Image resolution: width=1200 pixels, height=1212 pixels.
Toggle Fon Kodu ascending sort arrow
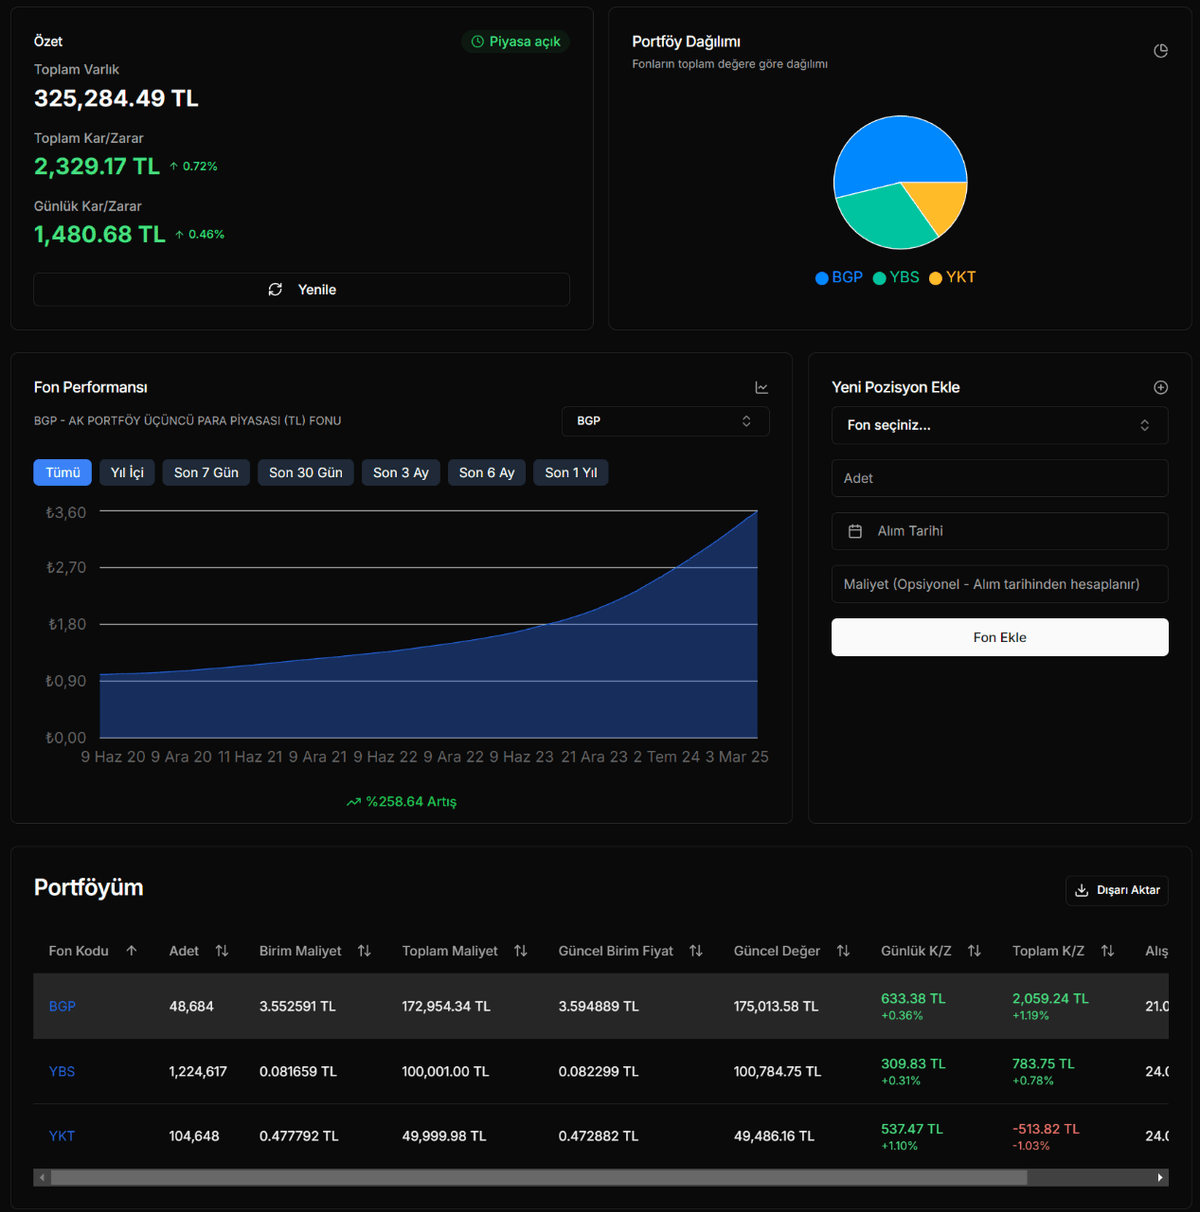click(132, 951)
